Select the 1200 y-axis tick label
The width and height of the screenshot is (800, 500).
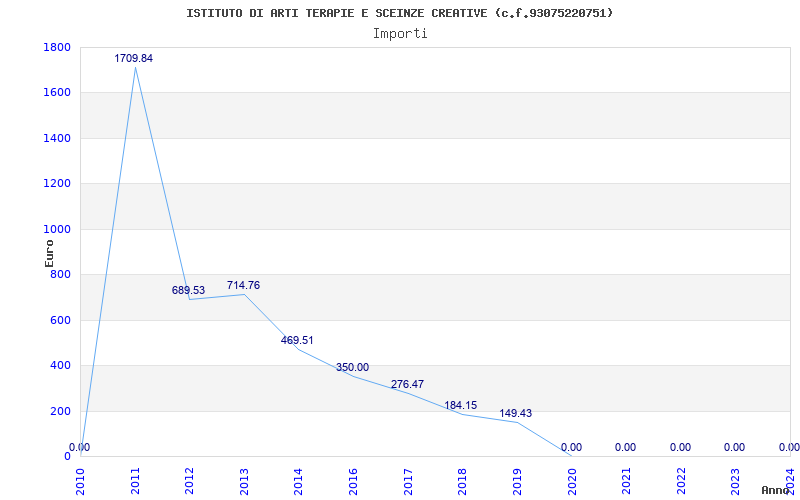(57, 184)
